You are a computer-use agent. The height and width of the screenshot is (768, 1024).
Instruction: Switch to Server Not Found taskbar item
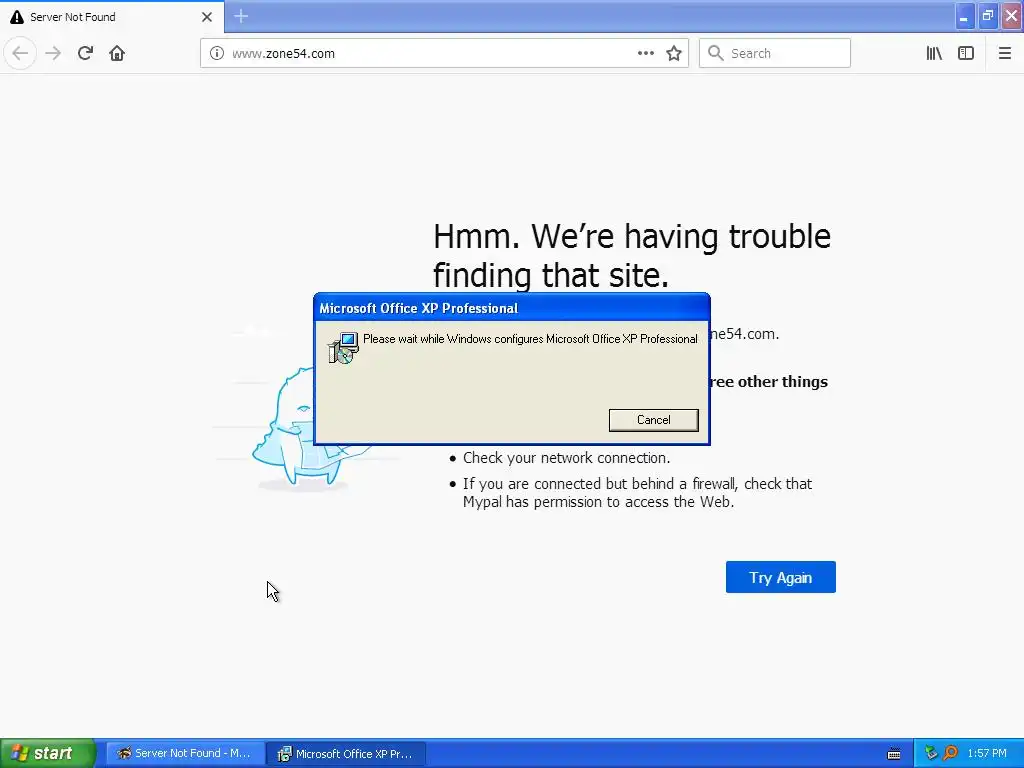[x=185, y=754]
